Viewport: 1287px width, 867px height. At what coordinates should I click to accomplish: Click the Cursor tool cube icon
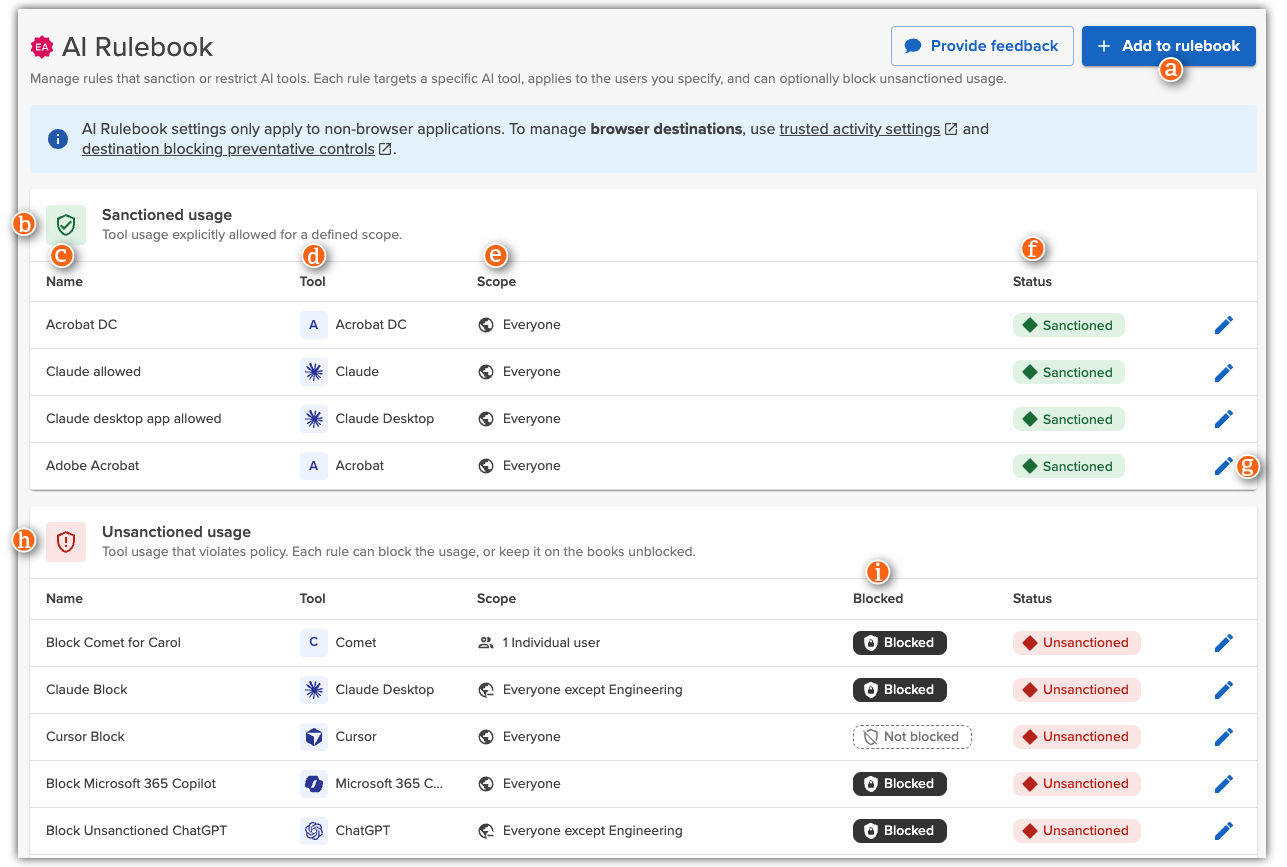point(314,737)
